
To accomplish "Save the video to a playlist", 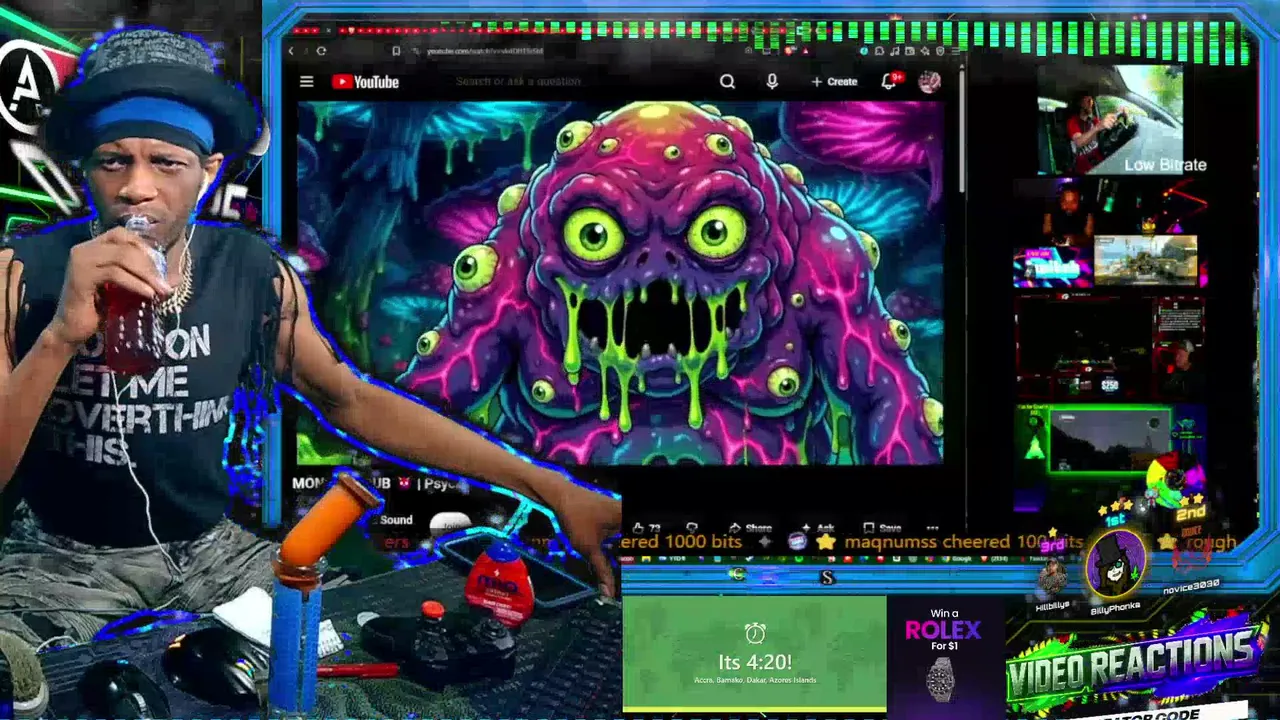I will (x=881, y=528).
